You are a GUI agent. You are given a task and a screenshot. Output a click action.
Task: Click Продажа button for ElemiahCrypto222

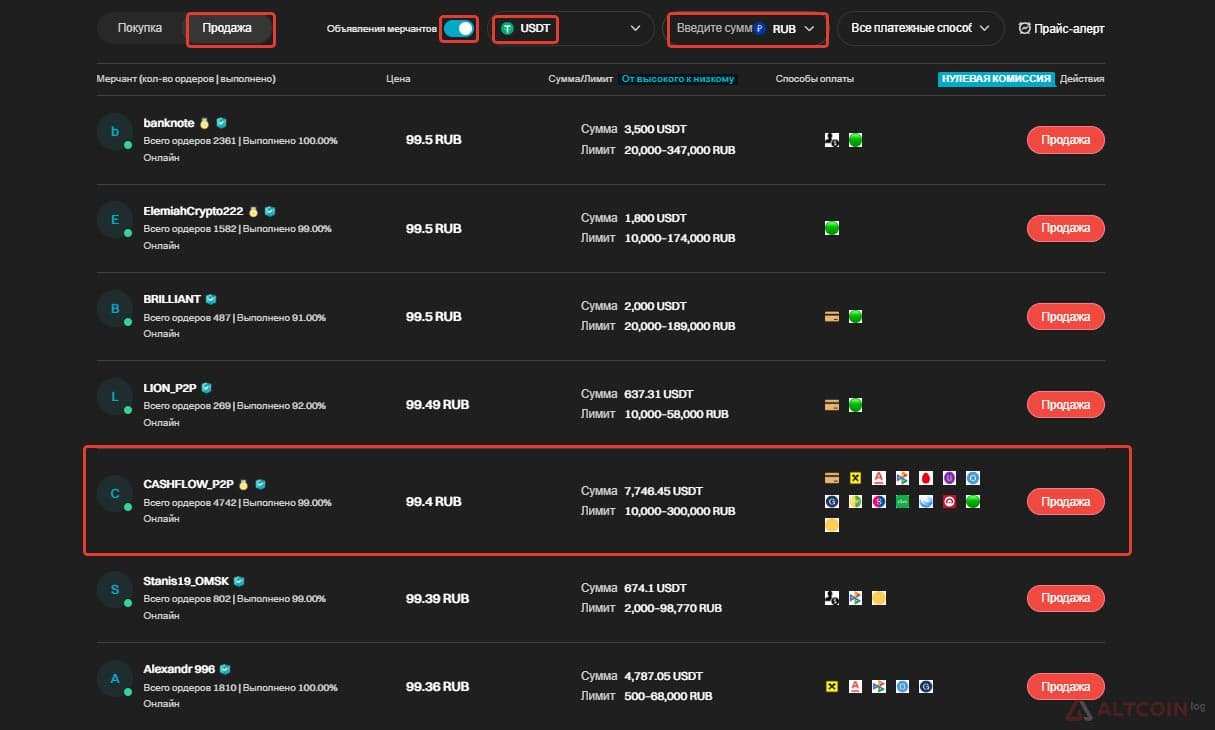[x=1066, y=228]
